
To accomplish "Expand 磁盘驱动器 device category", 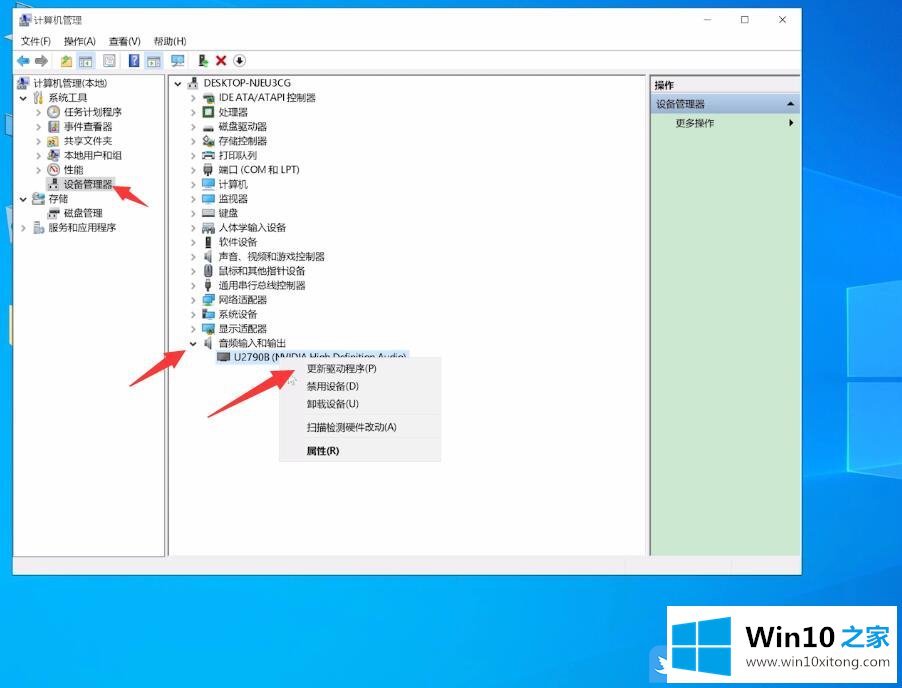I will point(193,127).
